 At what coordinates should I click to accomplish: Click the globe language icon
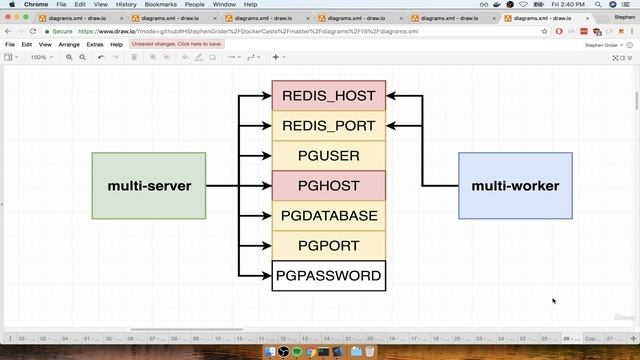tap(630, 45)
